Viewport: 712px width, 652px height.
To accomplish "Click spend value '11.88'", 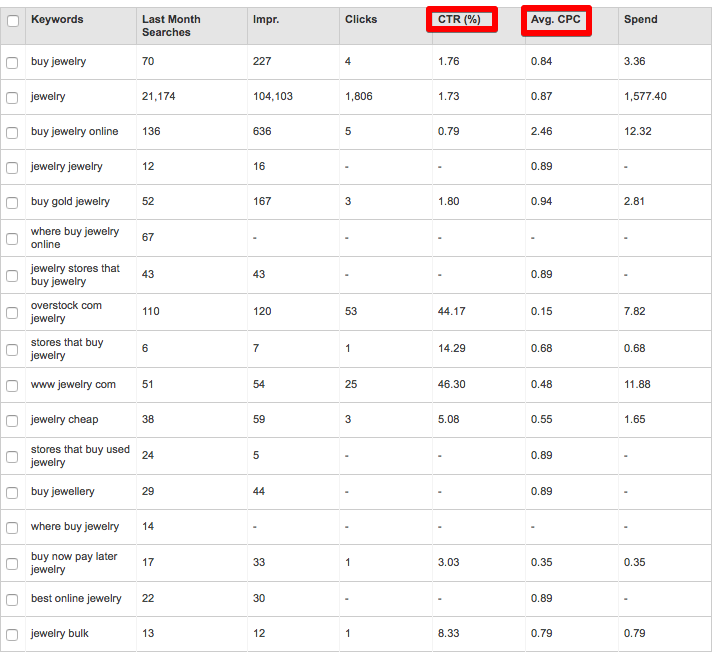I will coord(637,385).
